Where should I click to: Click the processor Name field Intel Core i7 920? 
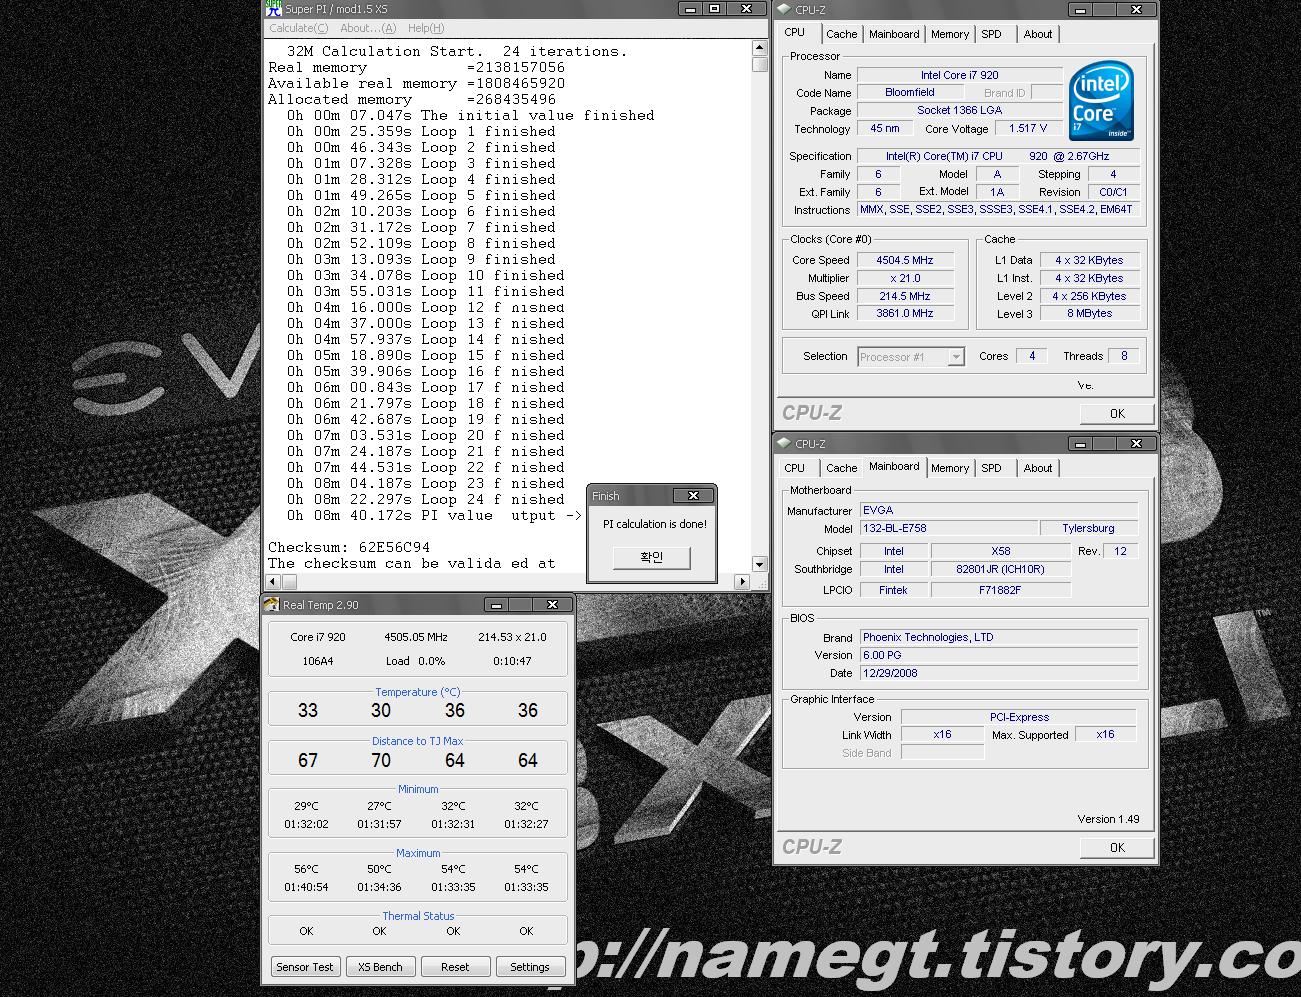pos(960,75)
